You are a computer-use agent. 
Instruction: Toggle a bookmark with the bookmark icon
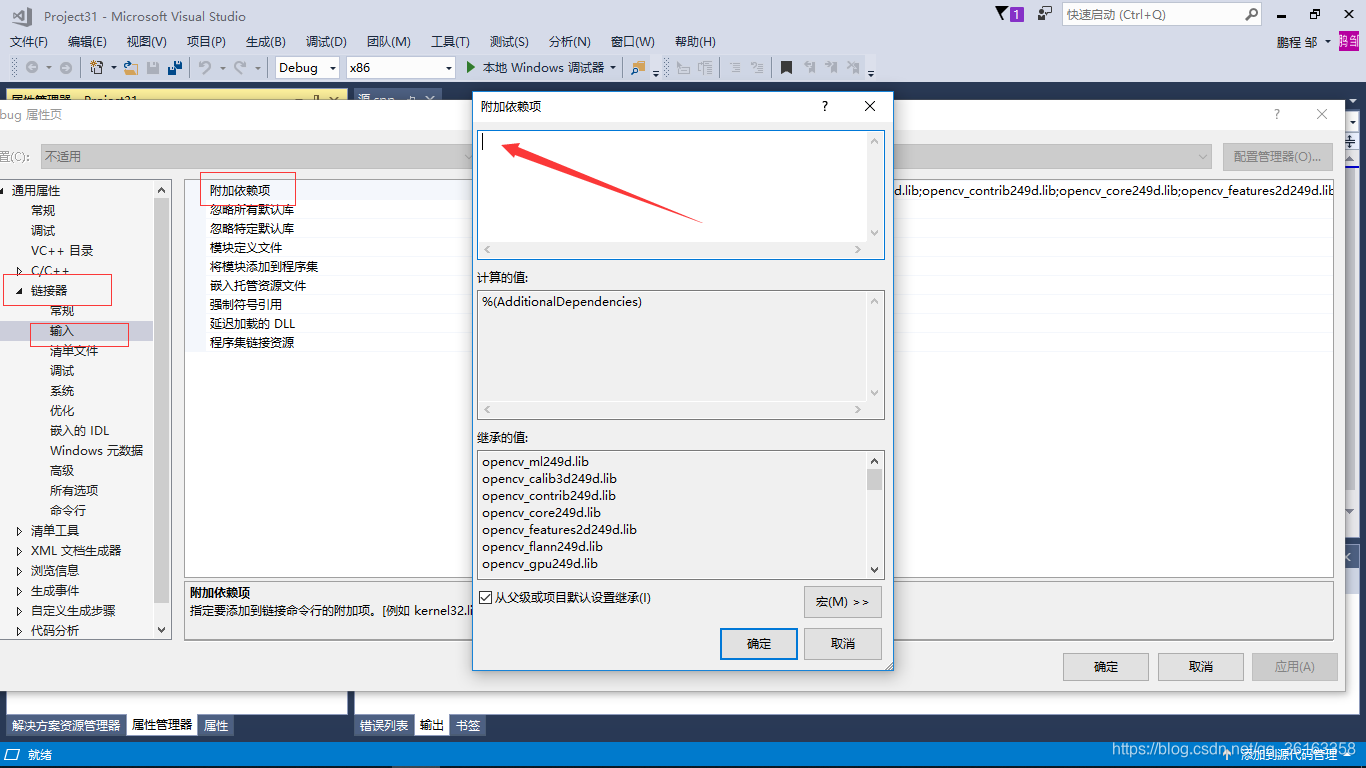tap(787, 67)
